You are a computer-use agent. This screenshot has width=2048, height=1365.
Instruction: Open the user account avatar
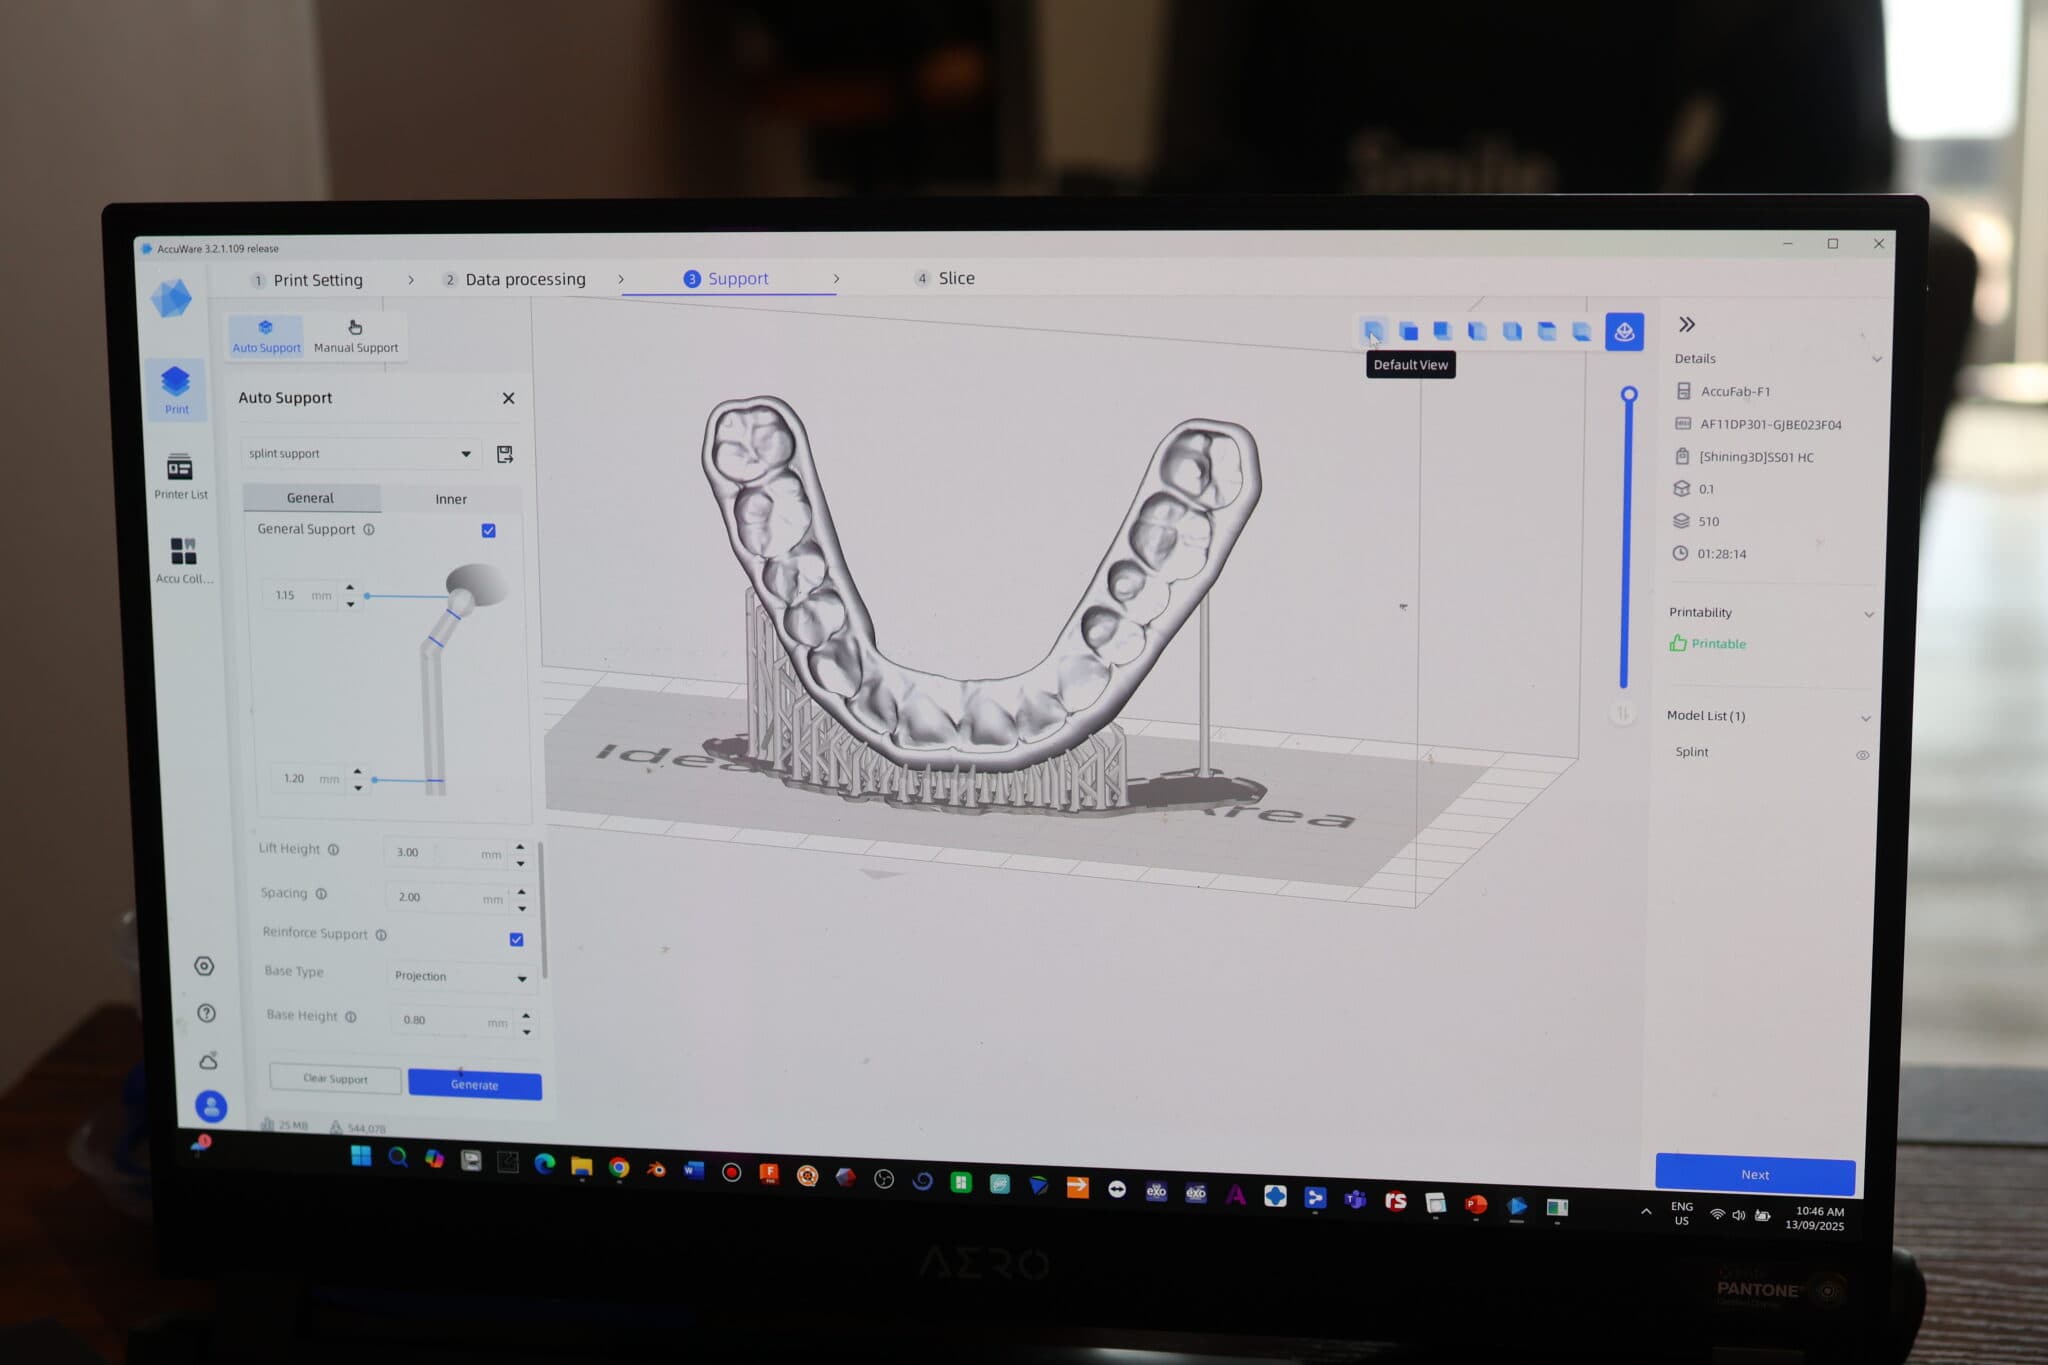pyautogui.click(x=211, y=1107)
